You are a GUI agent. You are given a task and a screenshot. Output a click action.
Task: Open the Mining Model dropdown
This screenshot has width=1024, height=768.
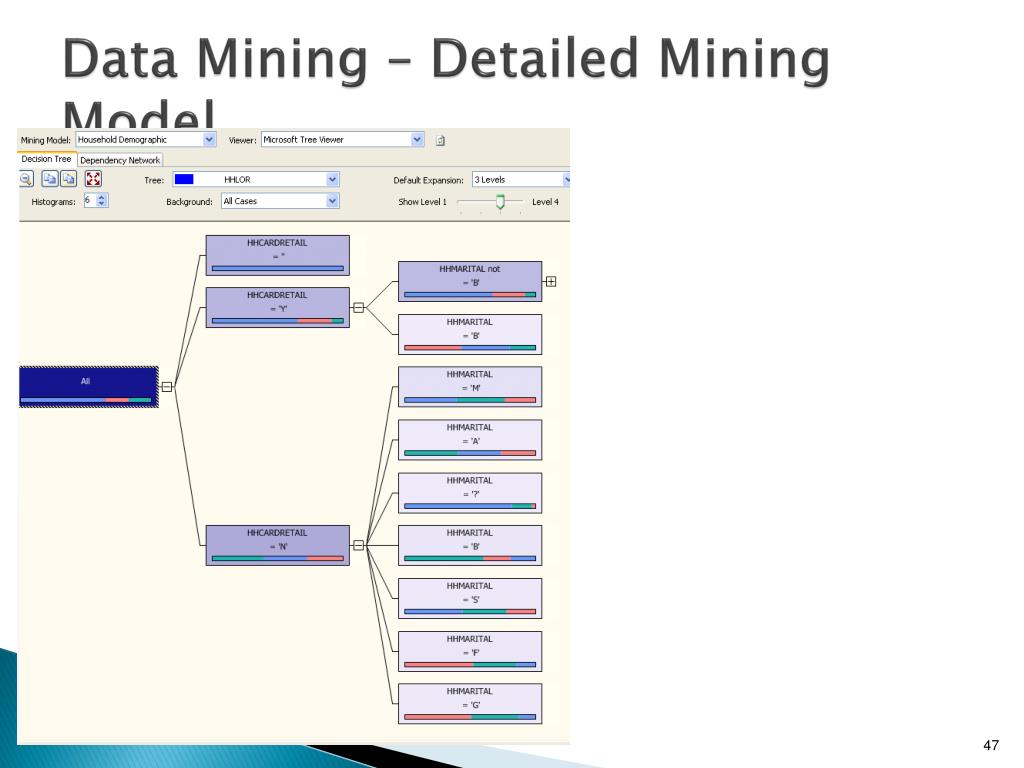(x=209, y=140)
